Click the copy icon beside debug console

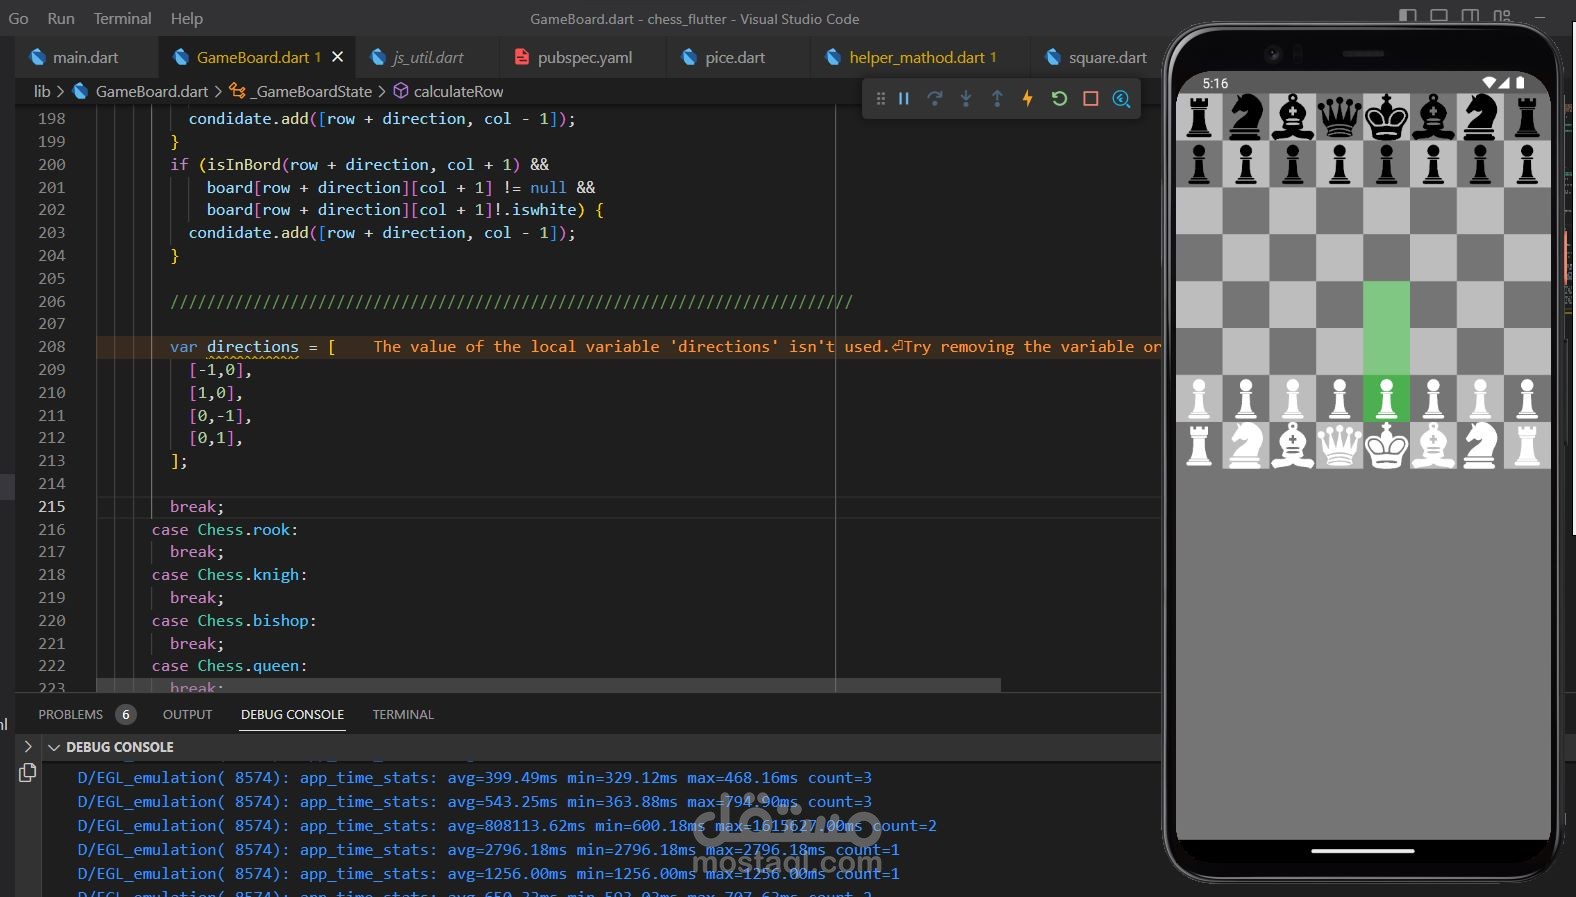click(x=28, y=772)
